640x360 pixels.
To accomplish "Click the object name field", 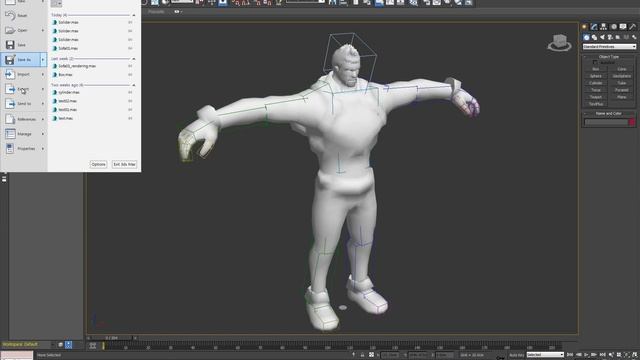I will coord(606,122).
